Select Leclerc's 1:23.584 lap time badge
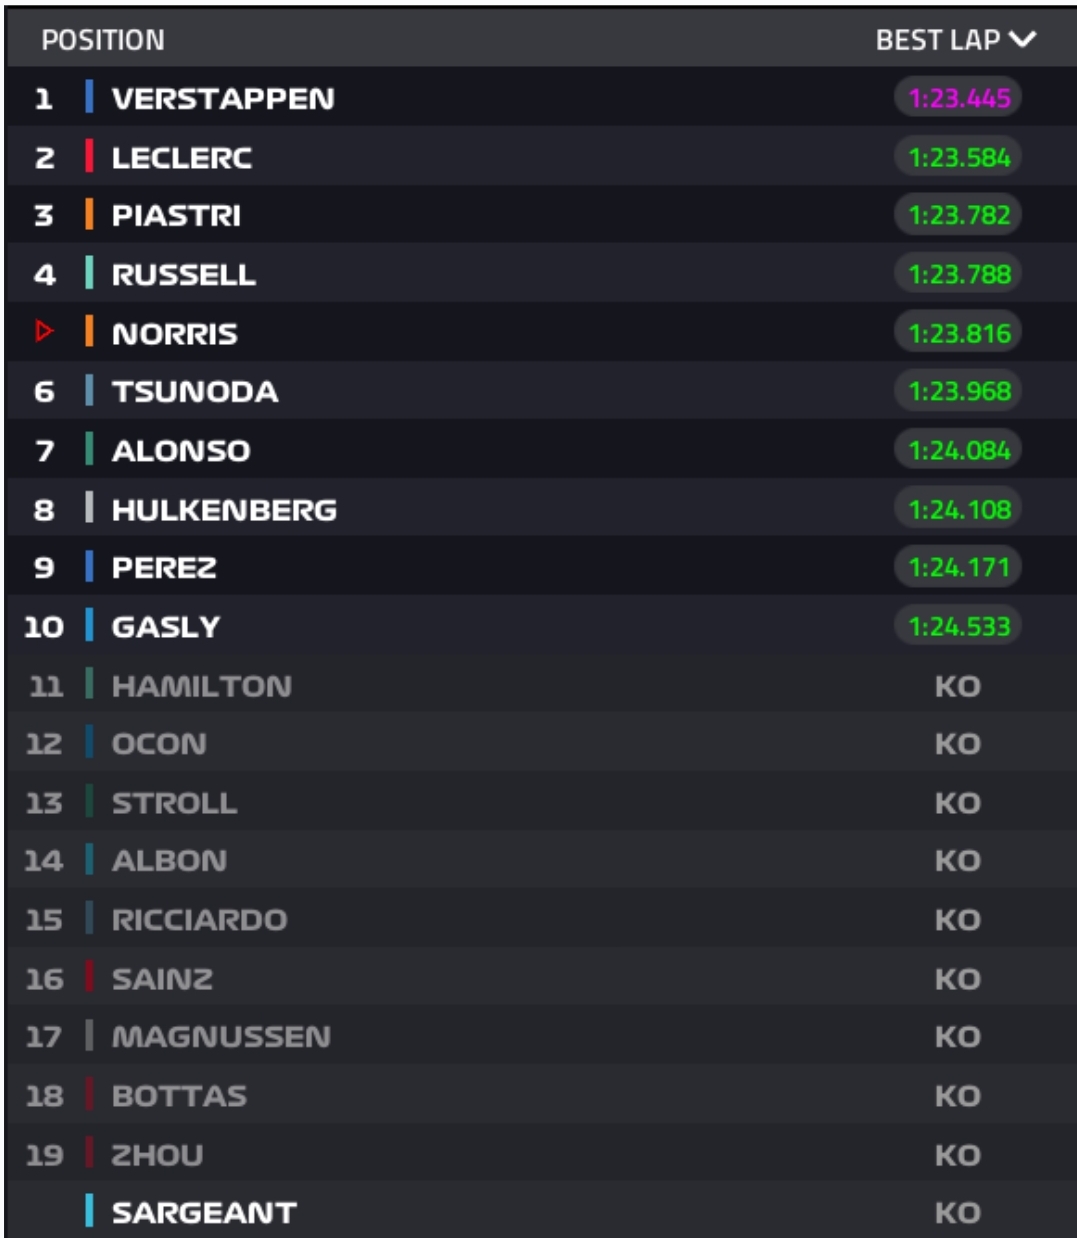Viewport: 1077px width, 1238px height. 958,157
